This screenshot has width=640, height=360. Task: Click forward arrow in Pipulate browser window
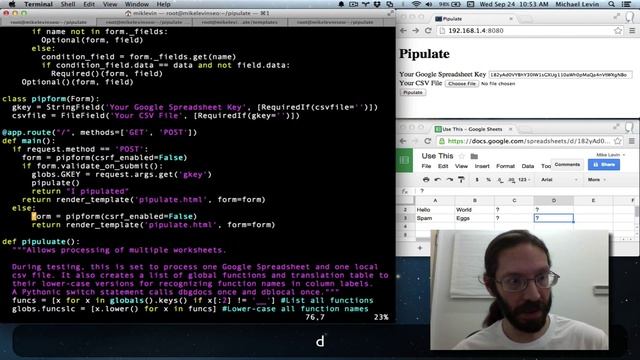point(416,31)
